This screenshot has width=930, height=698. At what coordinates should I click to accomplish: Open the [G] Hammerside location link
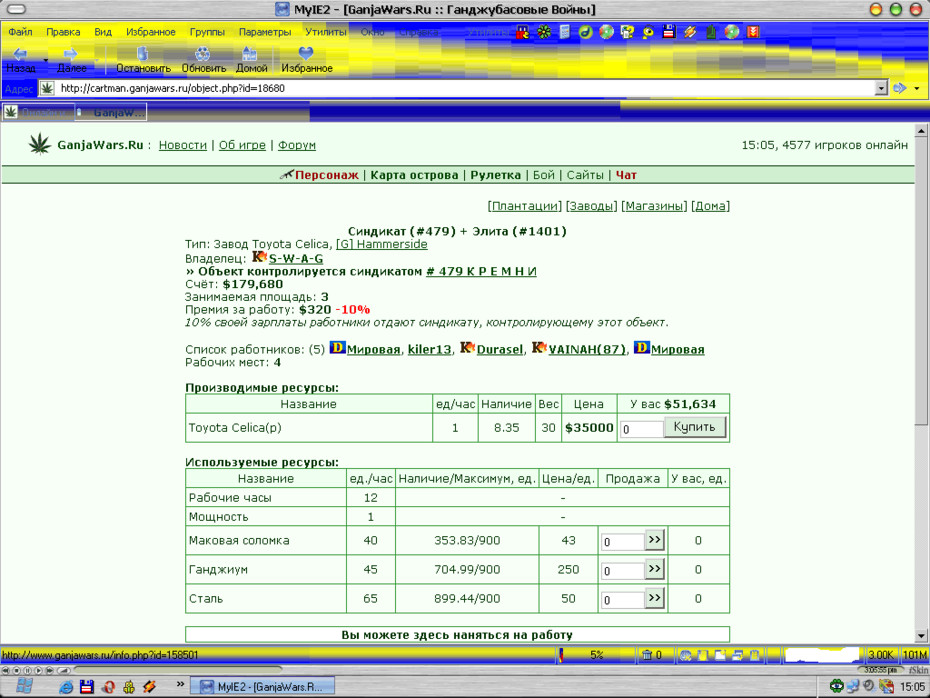[x=381, y=244]
